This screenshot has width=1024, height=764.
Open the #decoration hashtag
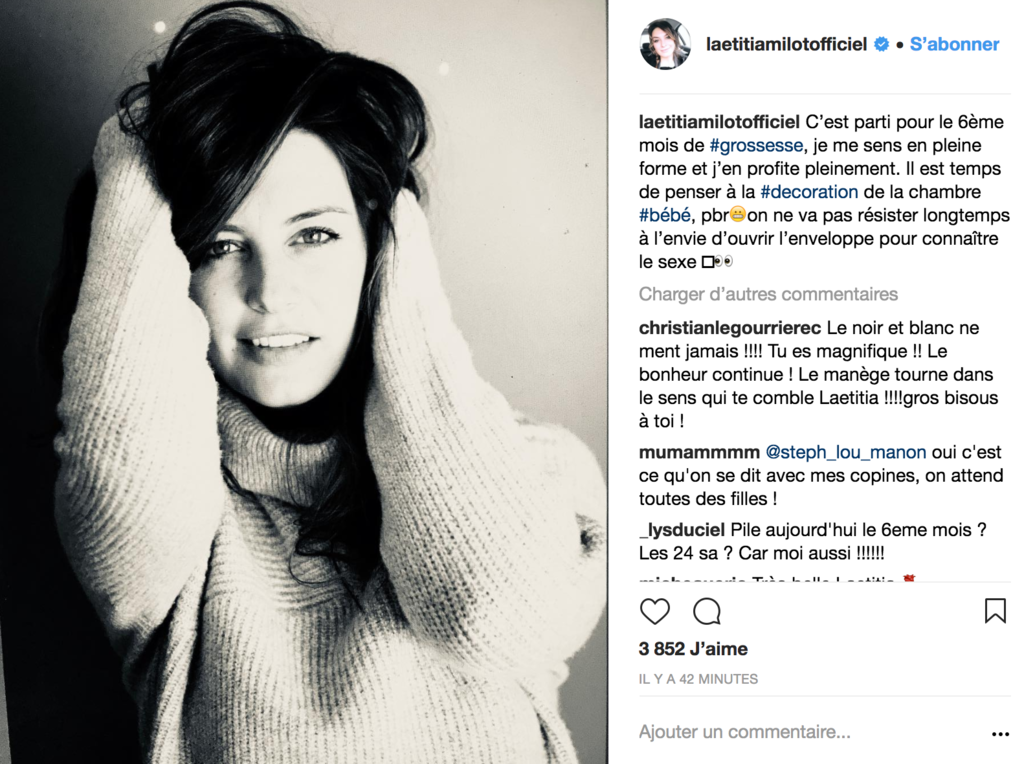pos(809,192)
